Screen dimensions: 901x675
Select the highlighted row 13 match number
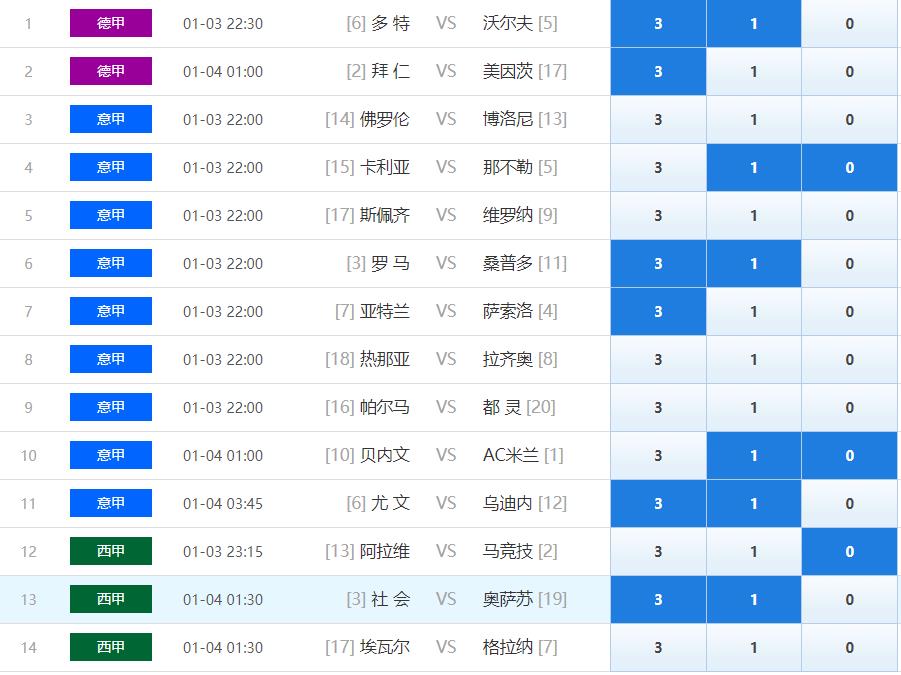click(x=28, y=600)
